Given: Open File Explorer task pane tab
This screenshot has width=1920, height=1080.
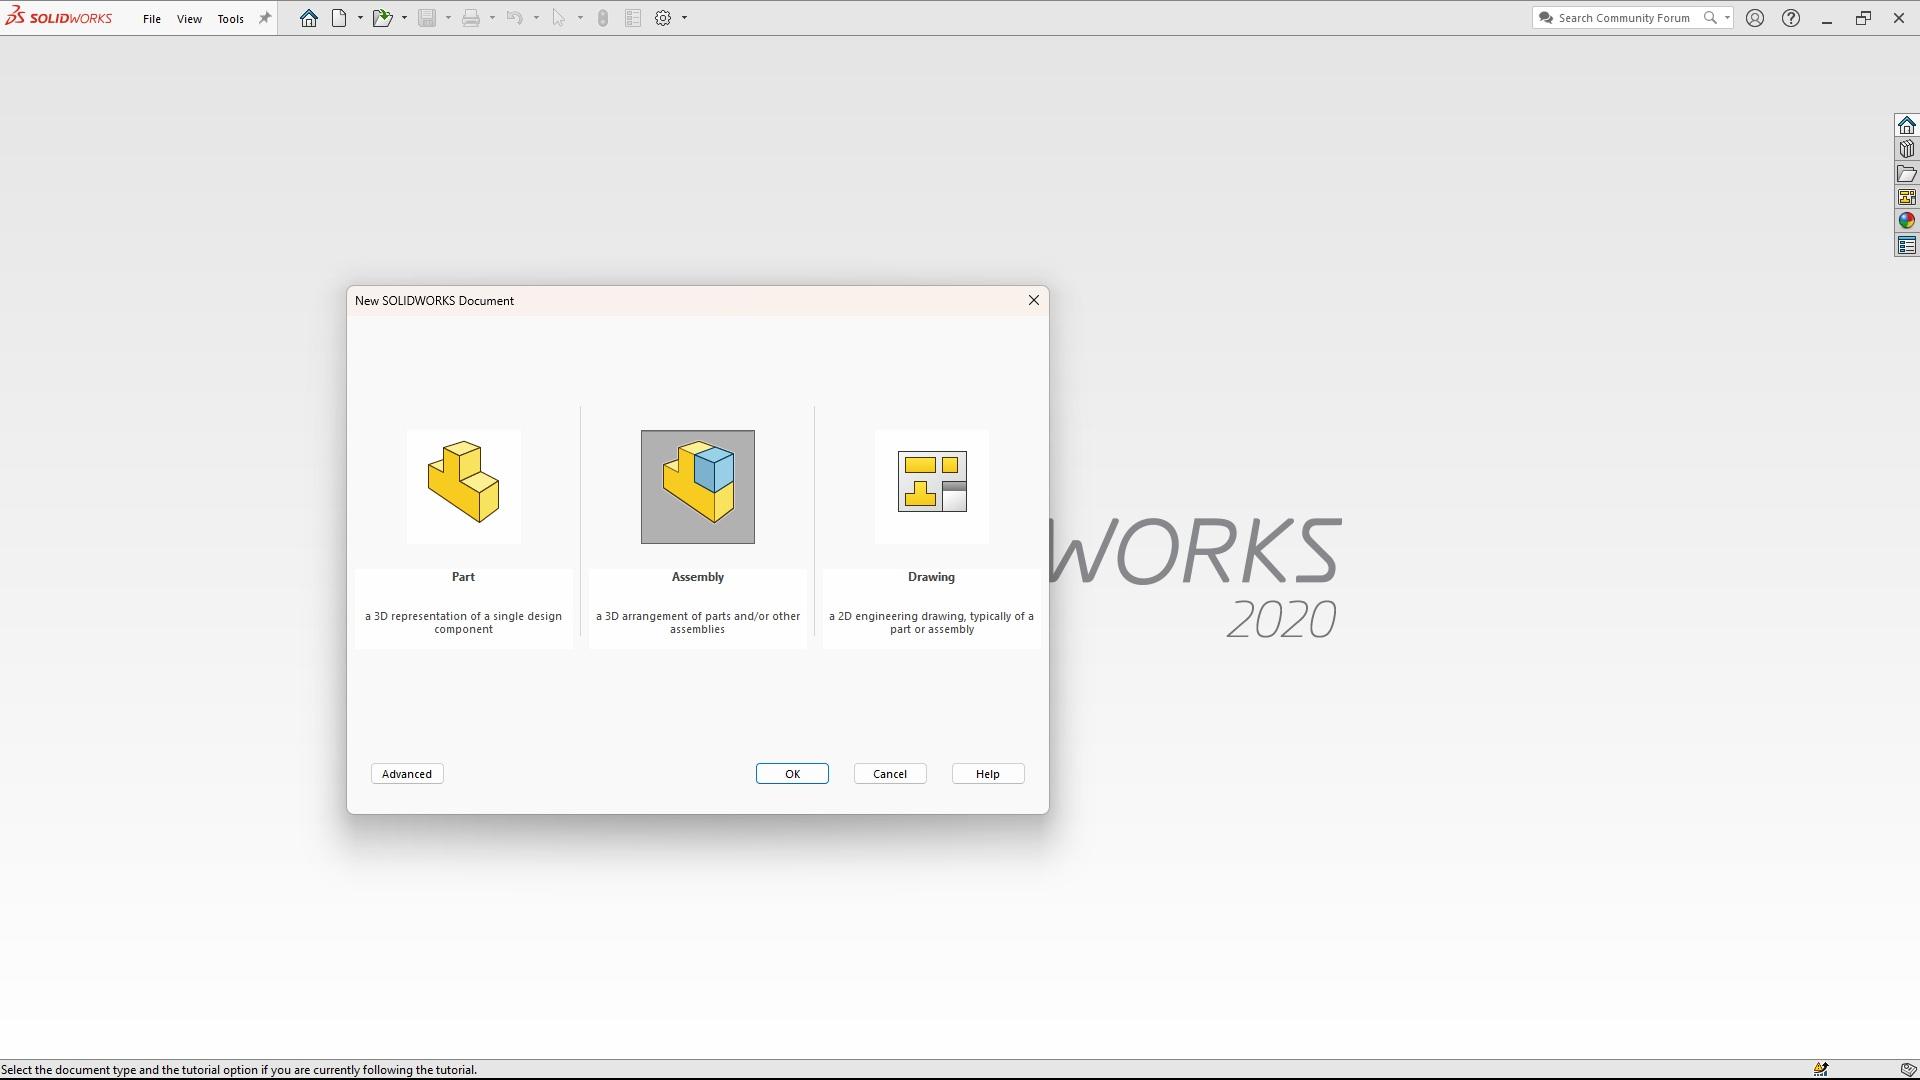Looking at the screenshot, I should coord(1907,173).
